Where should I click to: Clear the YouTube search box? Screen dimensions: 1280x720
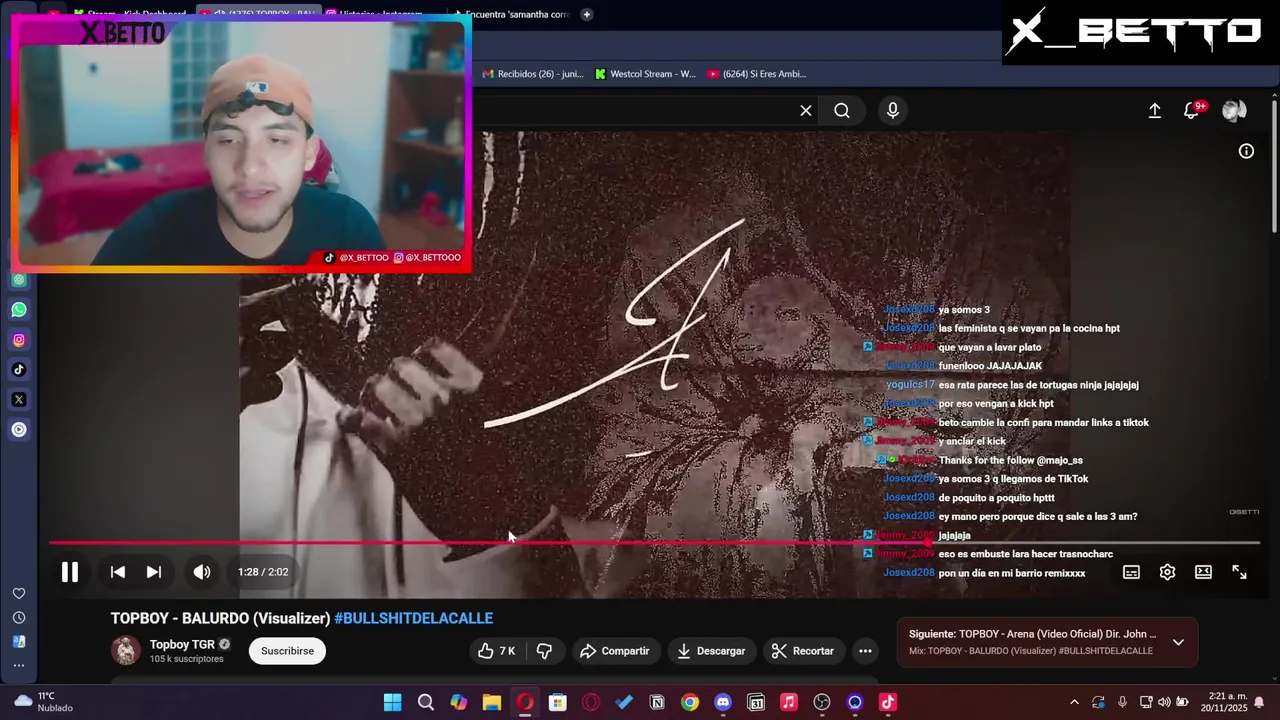click(806, 111)
